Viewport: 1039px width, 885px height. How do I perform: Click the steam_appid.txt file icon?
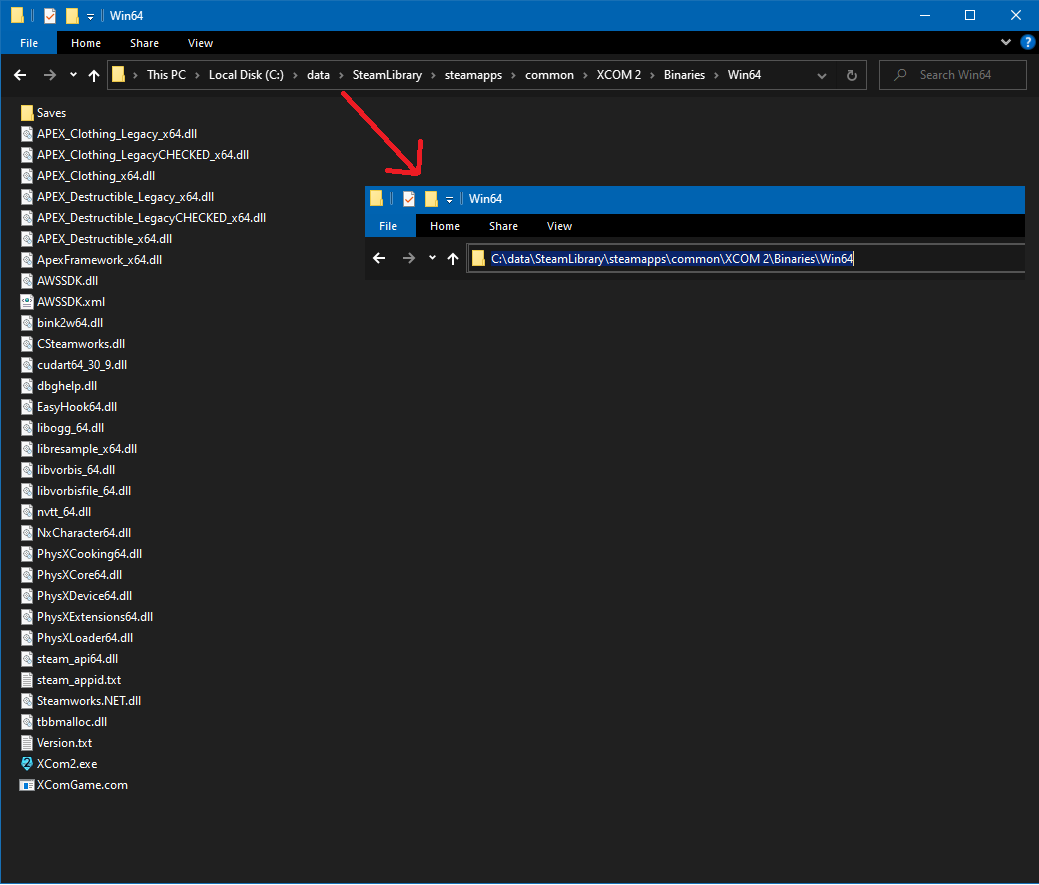point(27,680)
